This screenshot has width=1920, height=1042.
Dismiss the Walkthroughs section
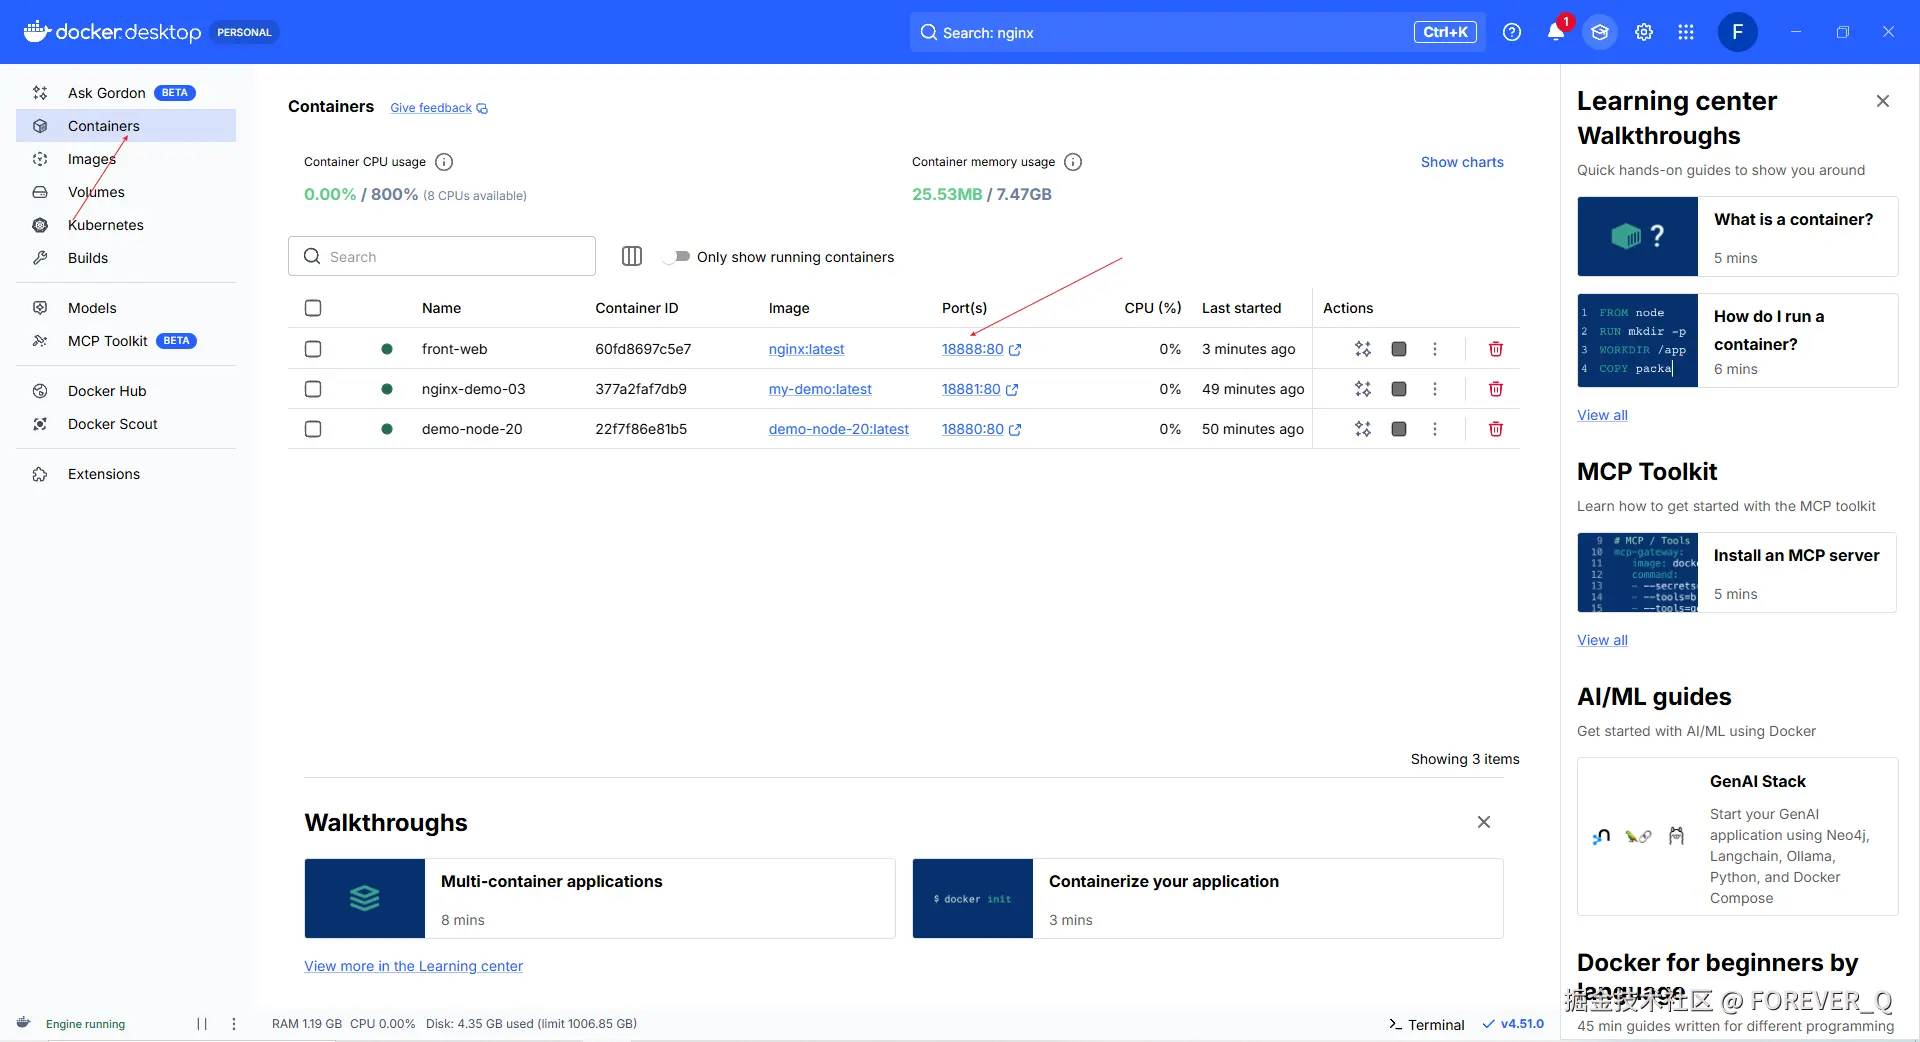click(x=1484, y=822)
